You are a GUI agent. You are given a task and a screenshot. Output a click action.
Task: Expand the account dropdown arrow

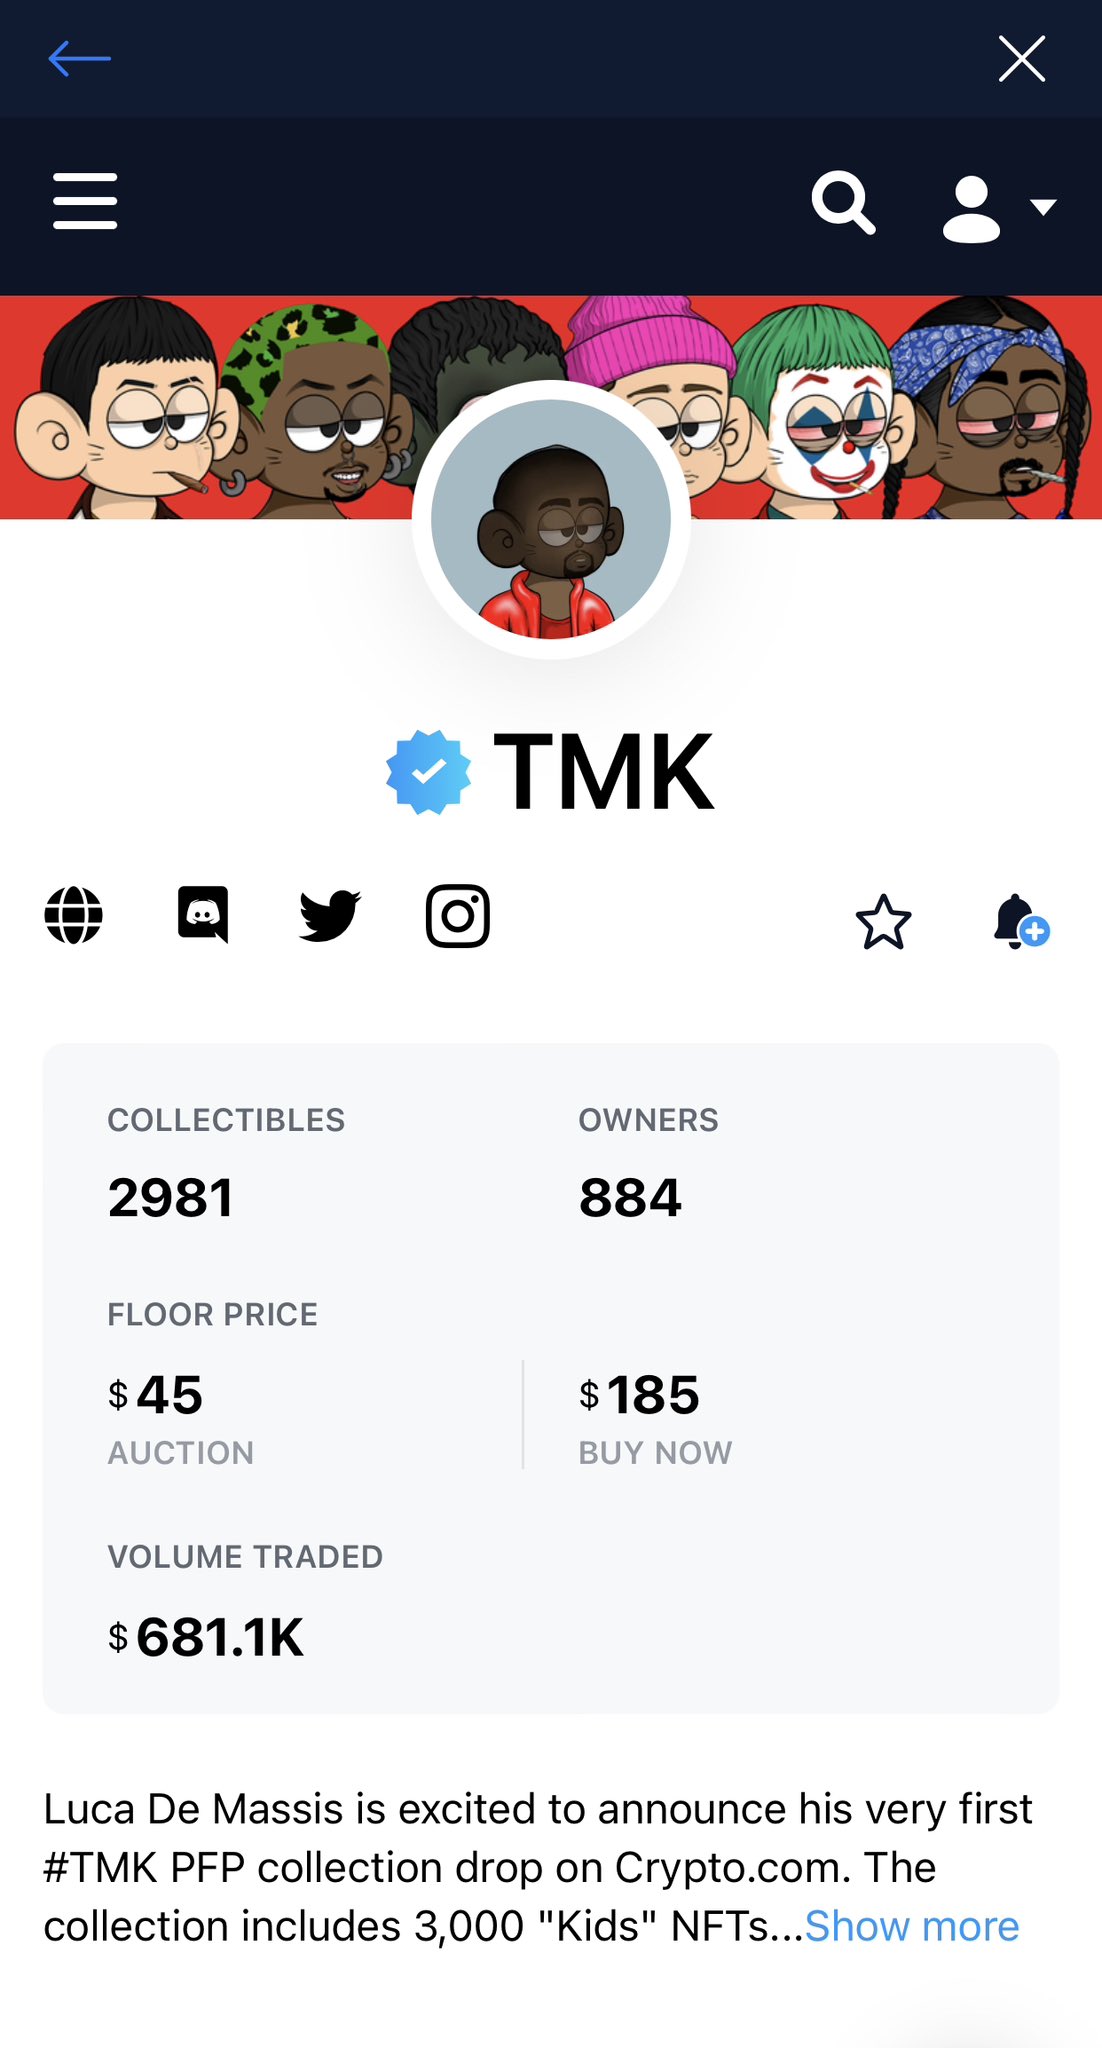tap(1043, 207)
